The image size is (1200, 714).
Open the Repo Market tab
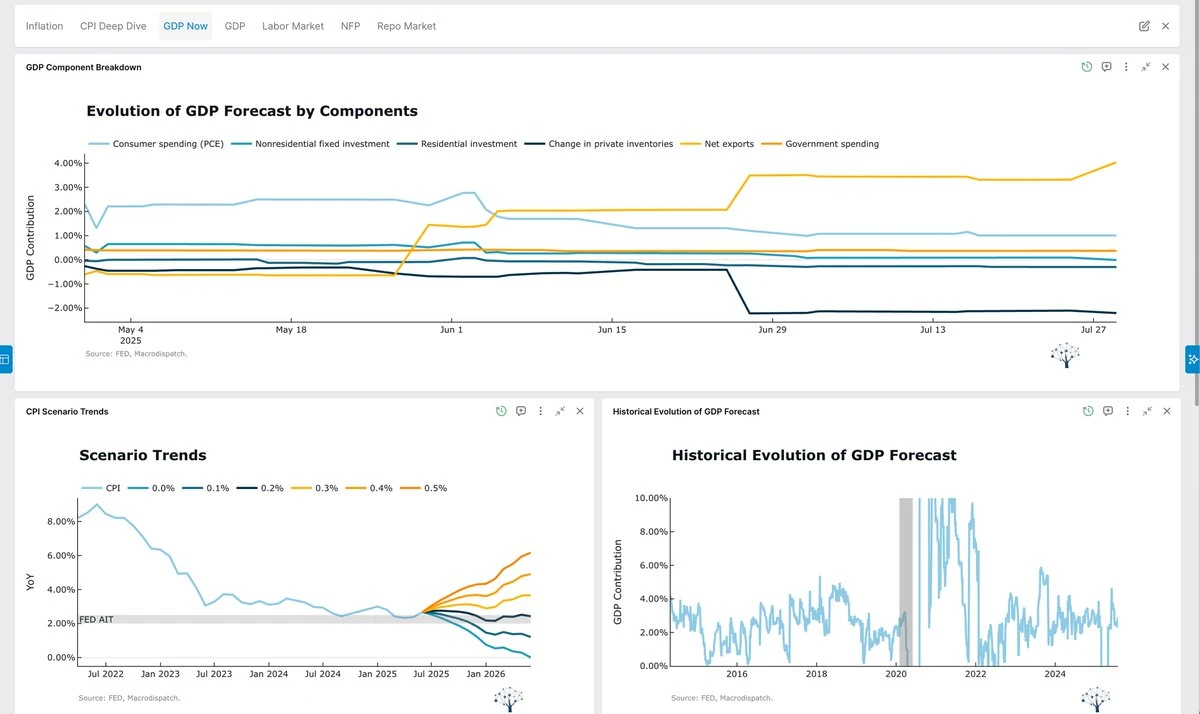pyautogui.click(x=406, y=26)
